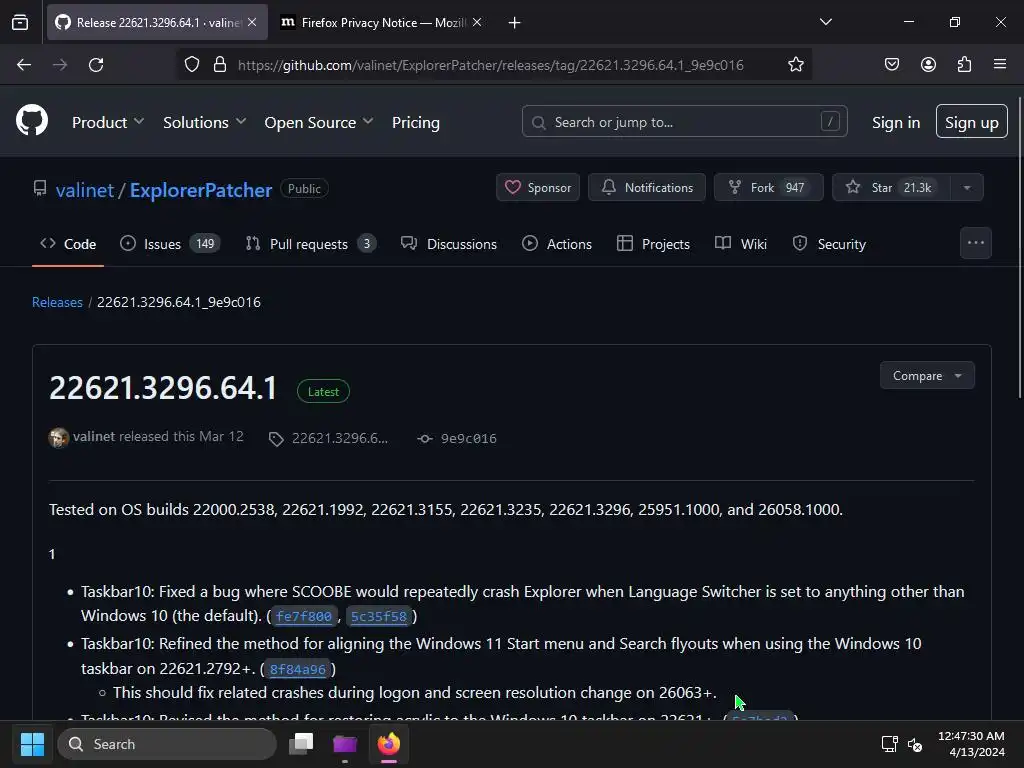Sponsor the project with heart button
This screenshot has width=1024, height=768.
point(537,187)
